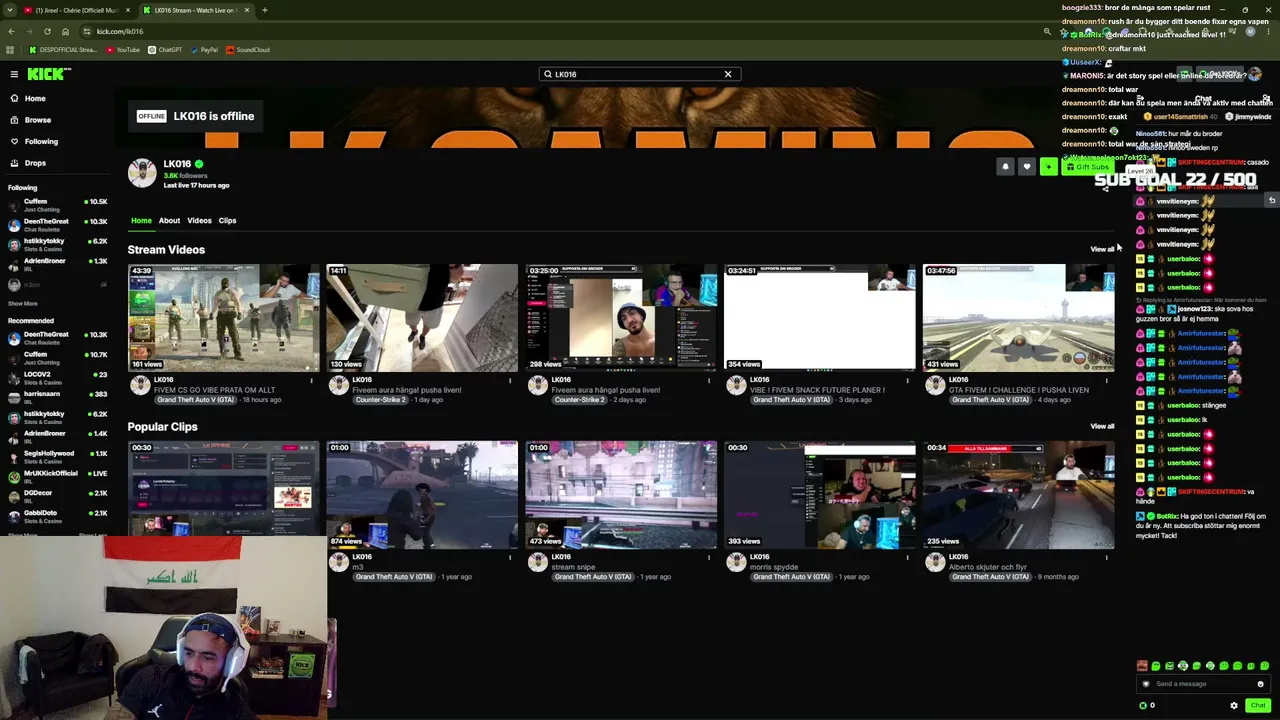This screenshot has height=720, width=1280.
Task: Open the 03:47:56 GTA FiveM Challenge video
Action: [1018, 318]
